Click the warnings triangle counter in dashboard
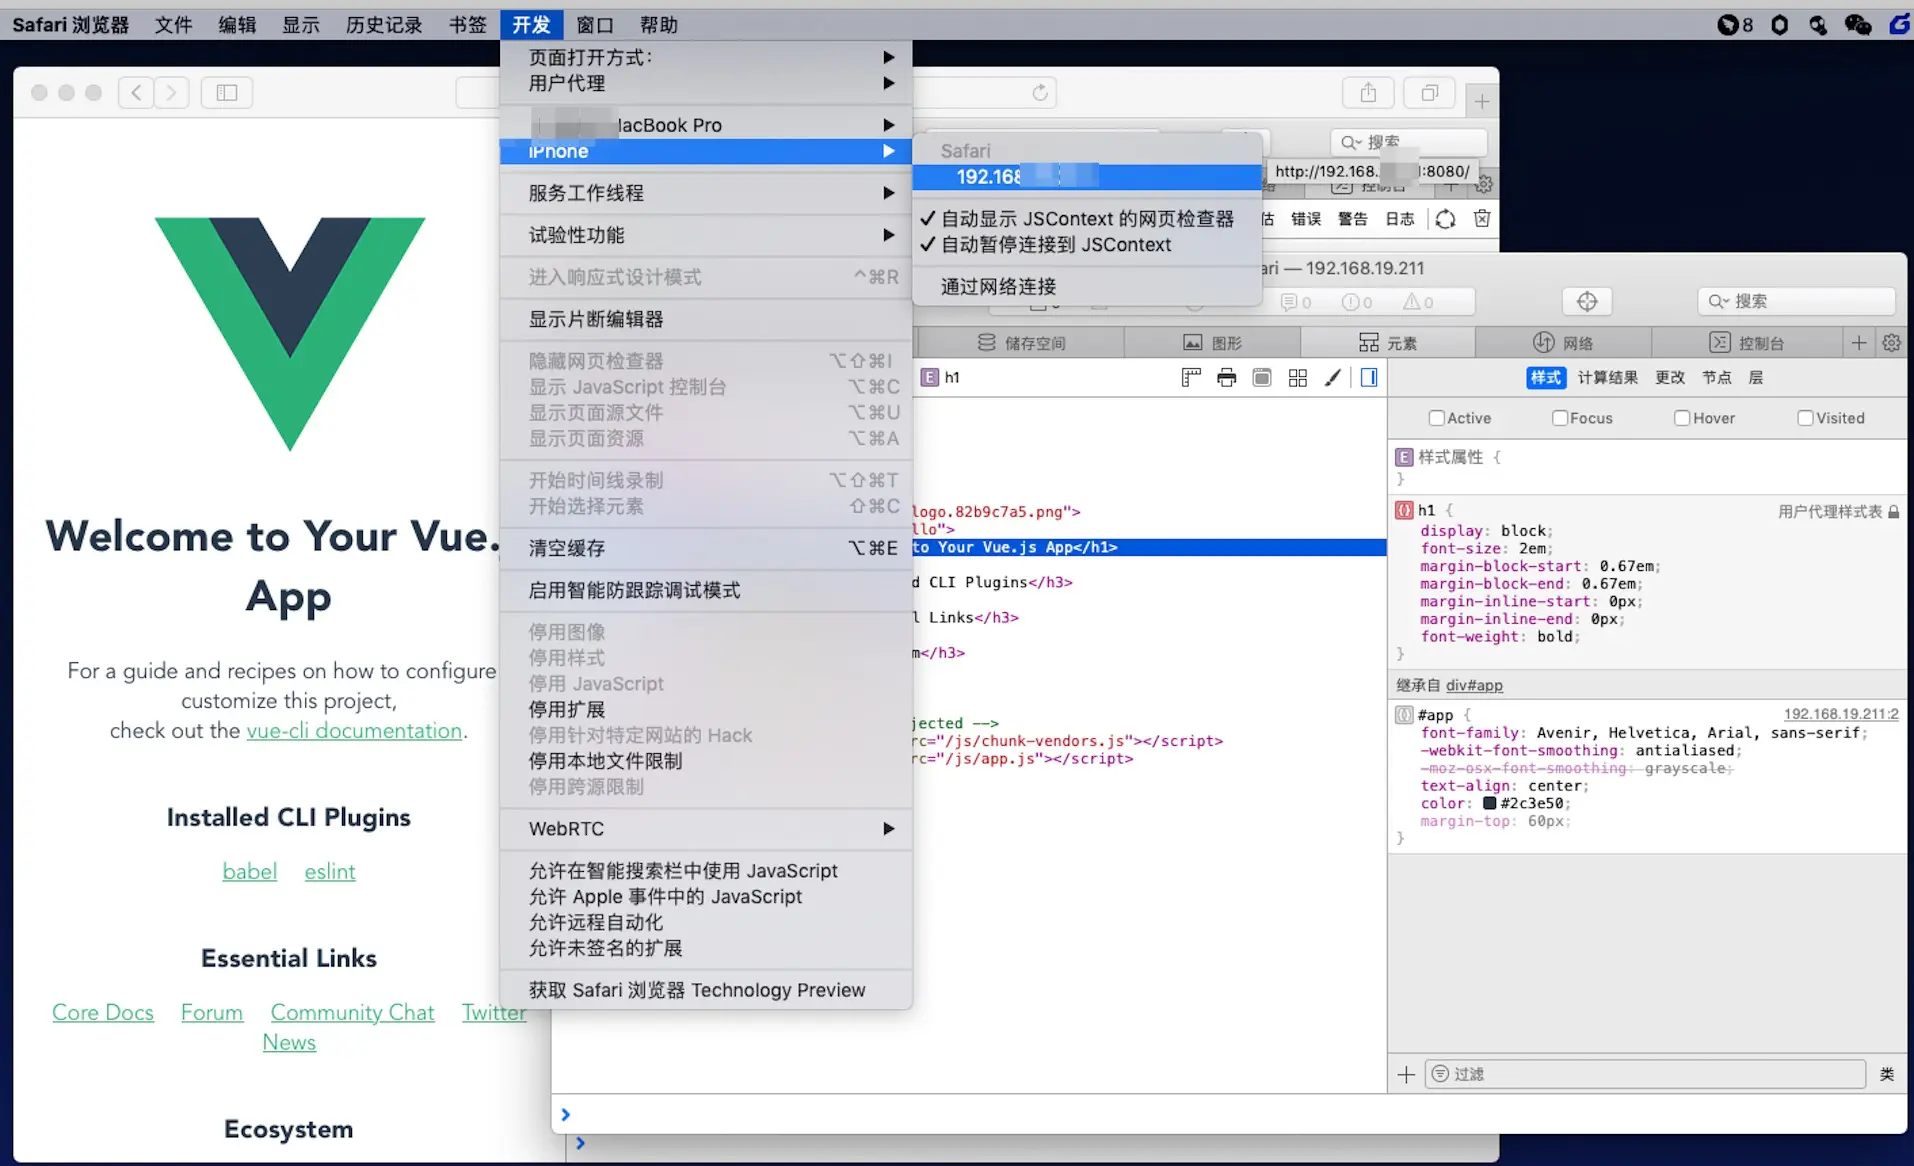Screen dimensions: 1914x1166 (1418, 302)
